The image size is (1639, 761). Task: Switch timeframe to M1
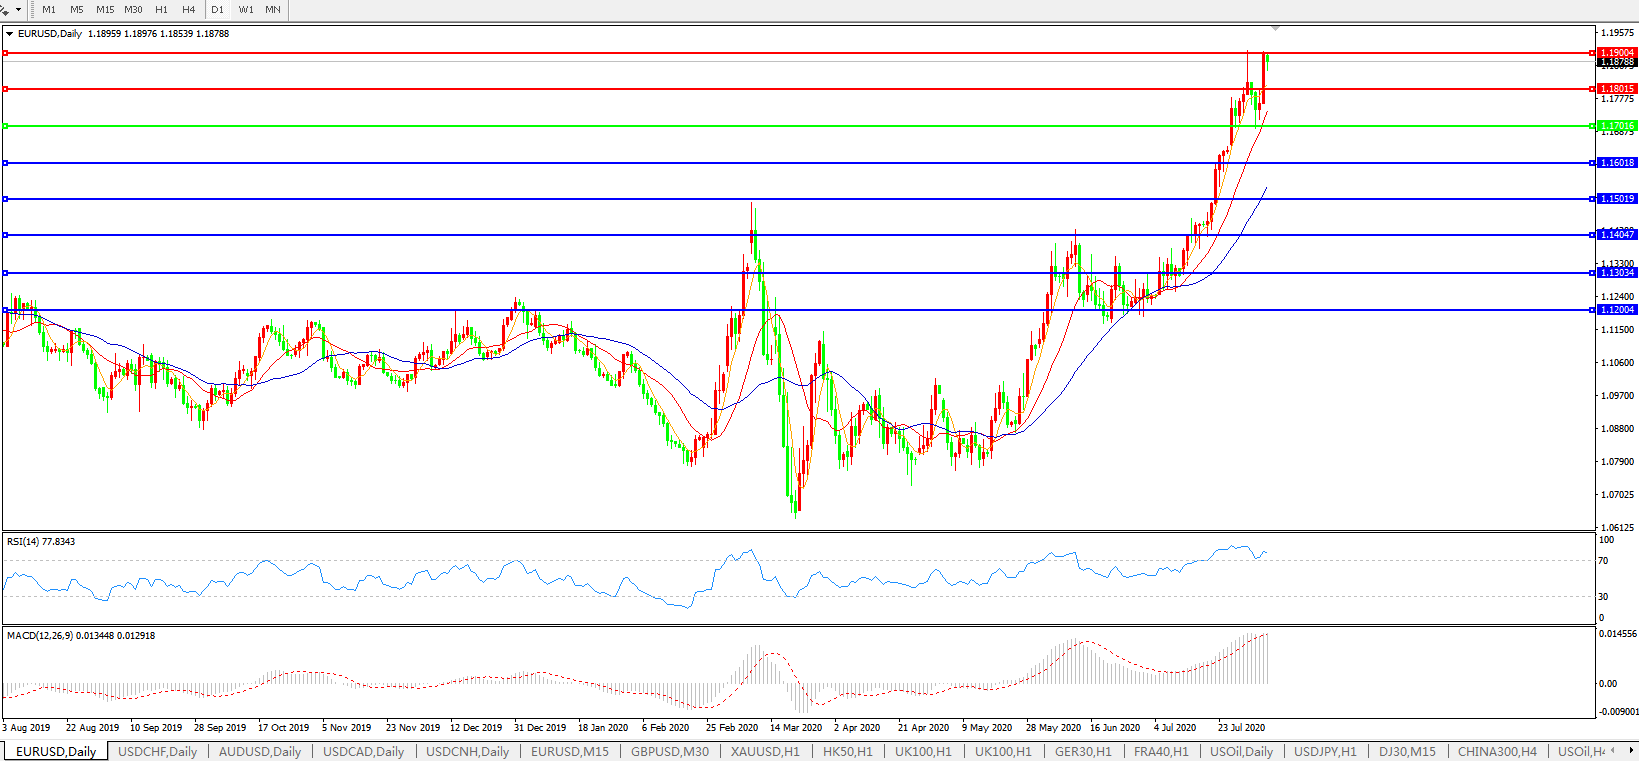click(49, 10)
